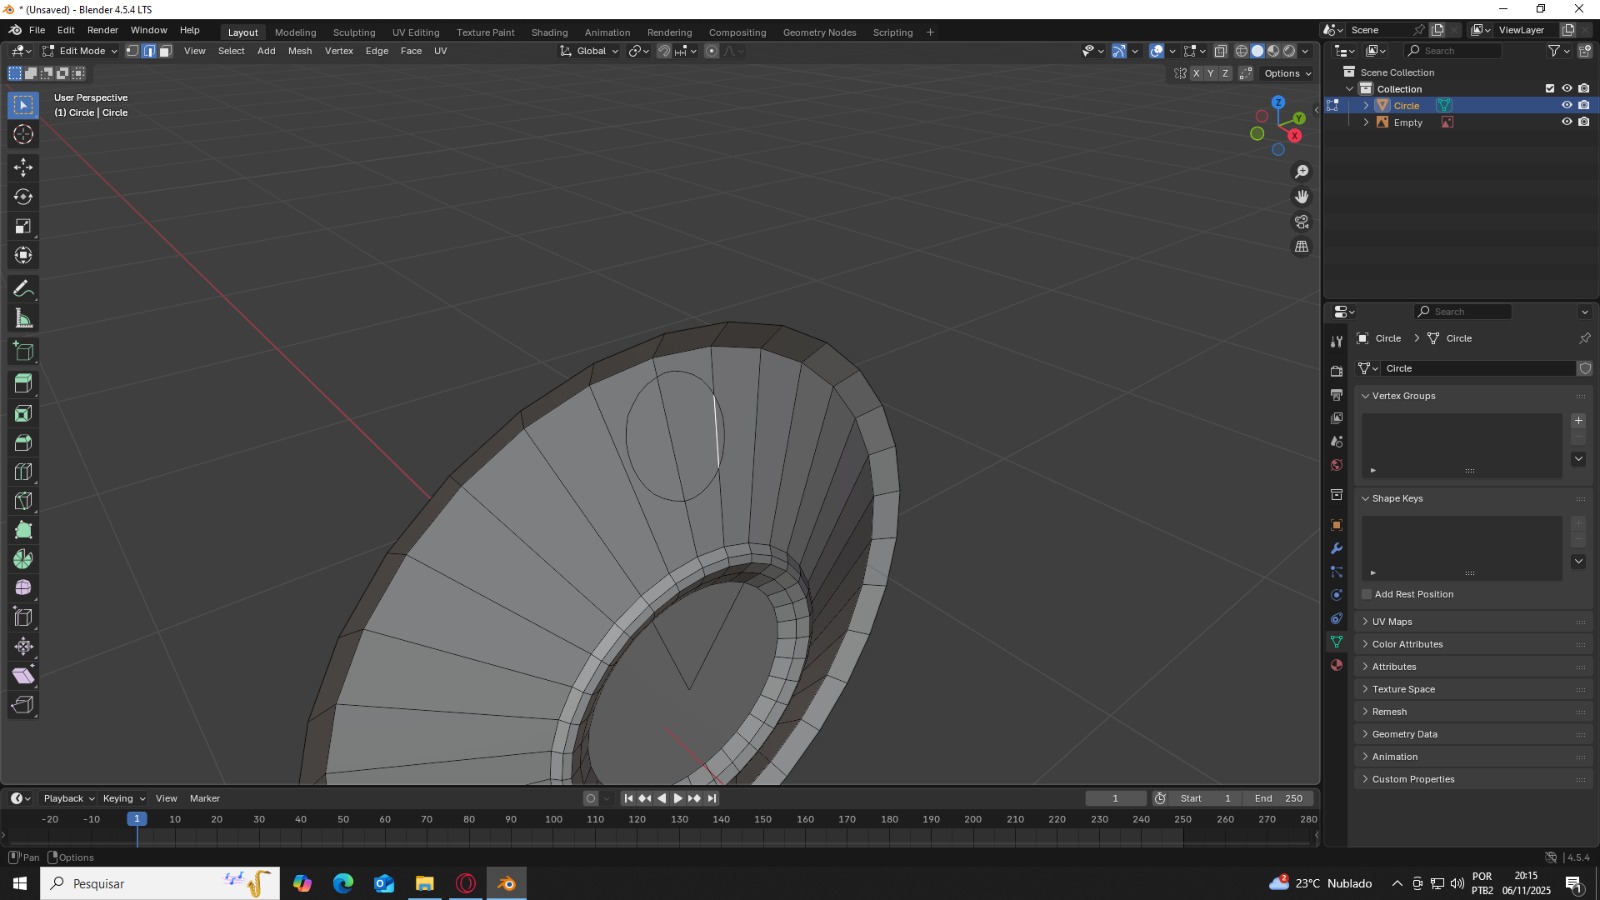Select the Cursor tool in the toolbar
Image resolution: width=1600 pixels, height=900 pixels.
tap(23, 135)
